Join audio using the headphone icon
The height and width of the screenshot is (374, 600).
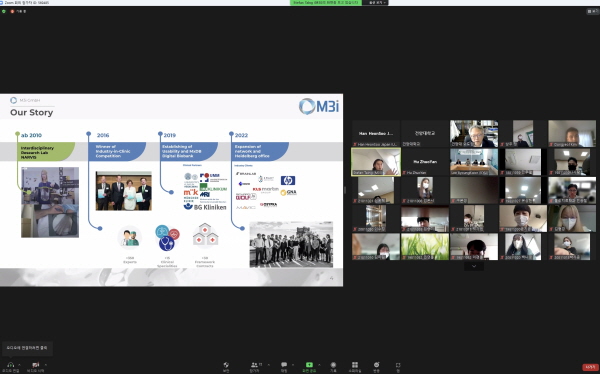pyautogui.click(x=10, y=364)
